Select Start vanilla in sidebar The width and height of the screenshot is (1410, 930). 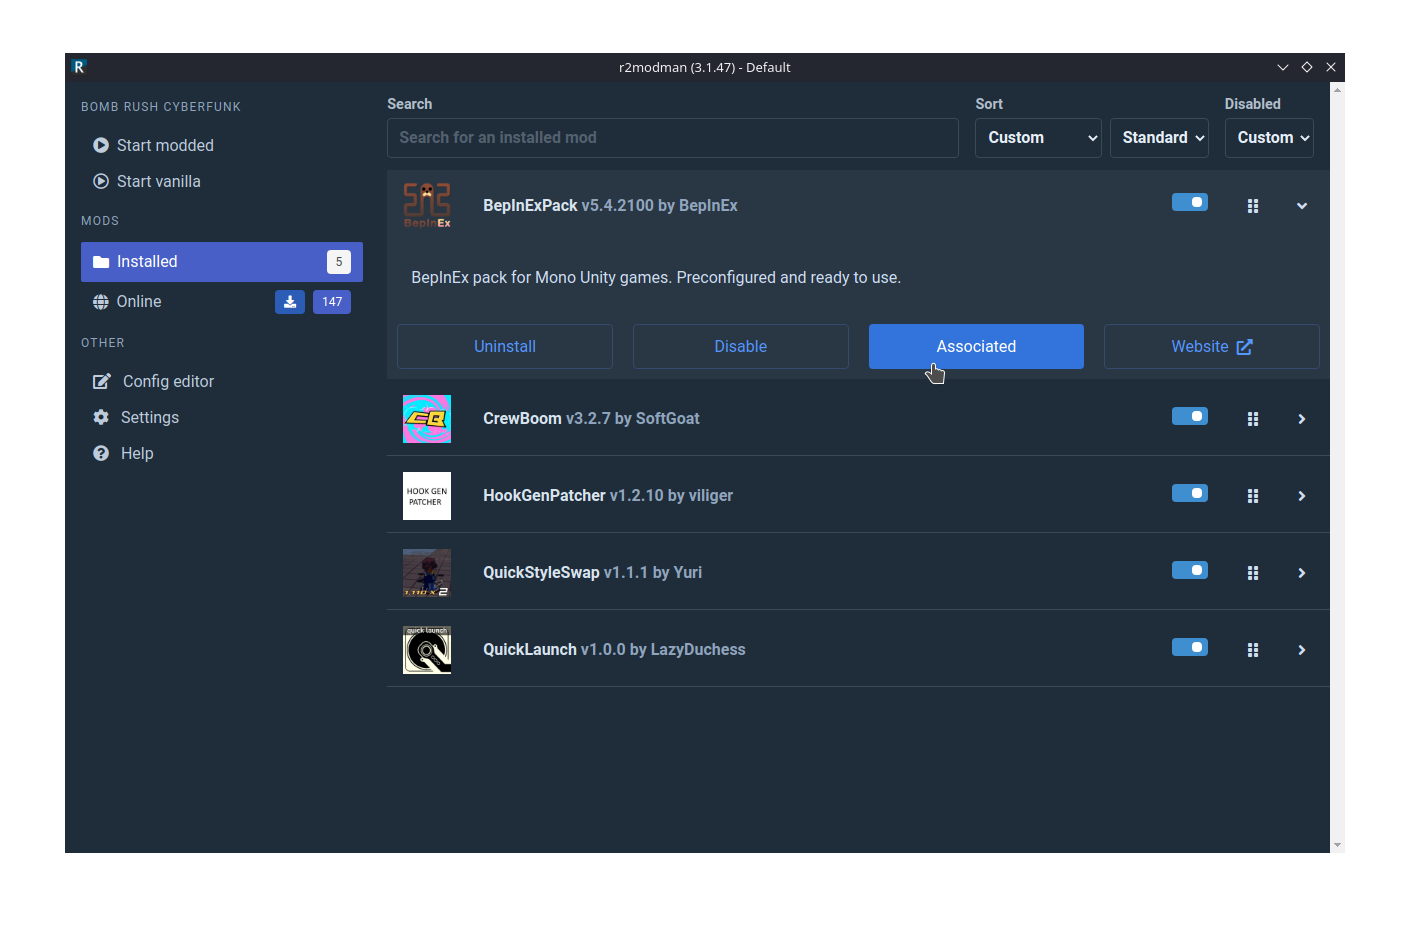[222, 181]
